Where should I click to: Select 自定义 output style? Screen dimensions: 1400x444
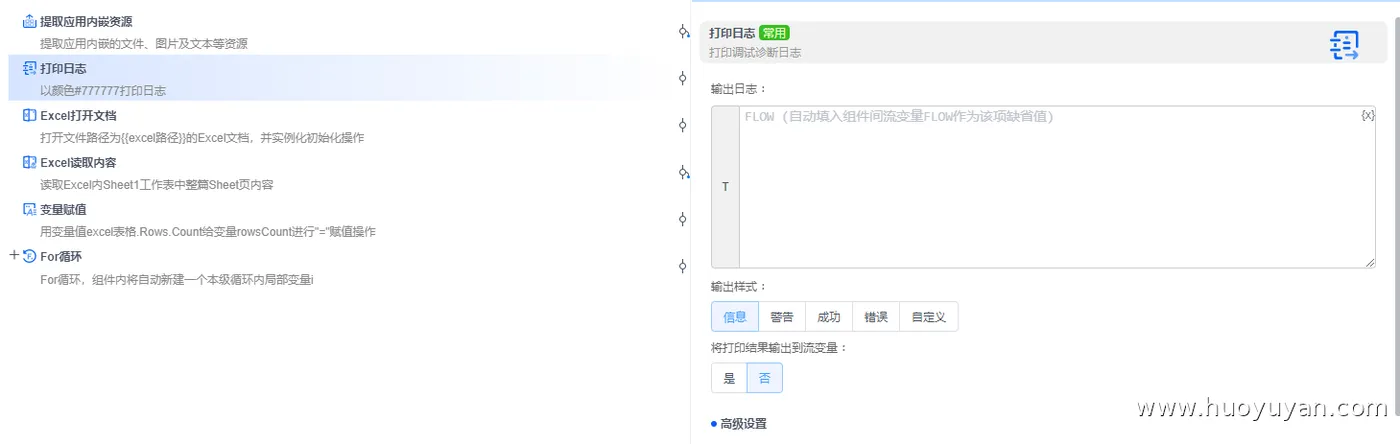929,317
